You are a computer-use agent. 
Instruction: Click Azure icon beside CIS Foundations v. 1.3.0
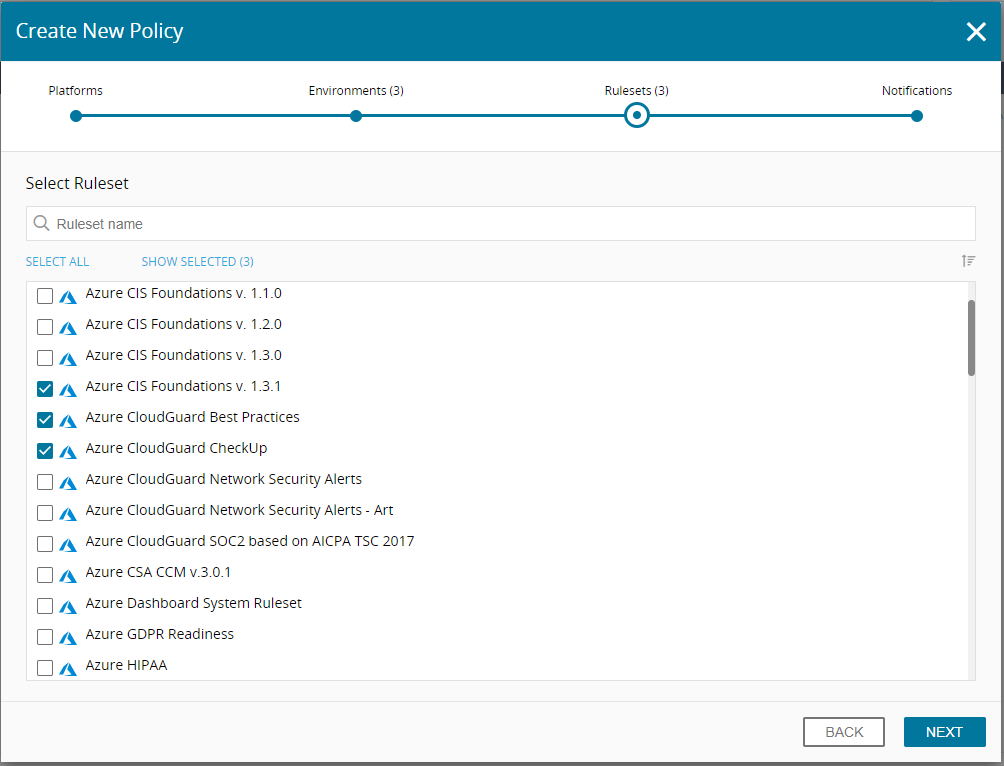pyautogui.click(x=68, y=359)
